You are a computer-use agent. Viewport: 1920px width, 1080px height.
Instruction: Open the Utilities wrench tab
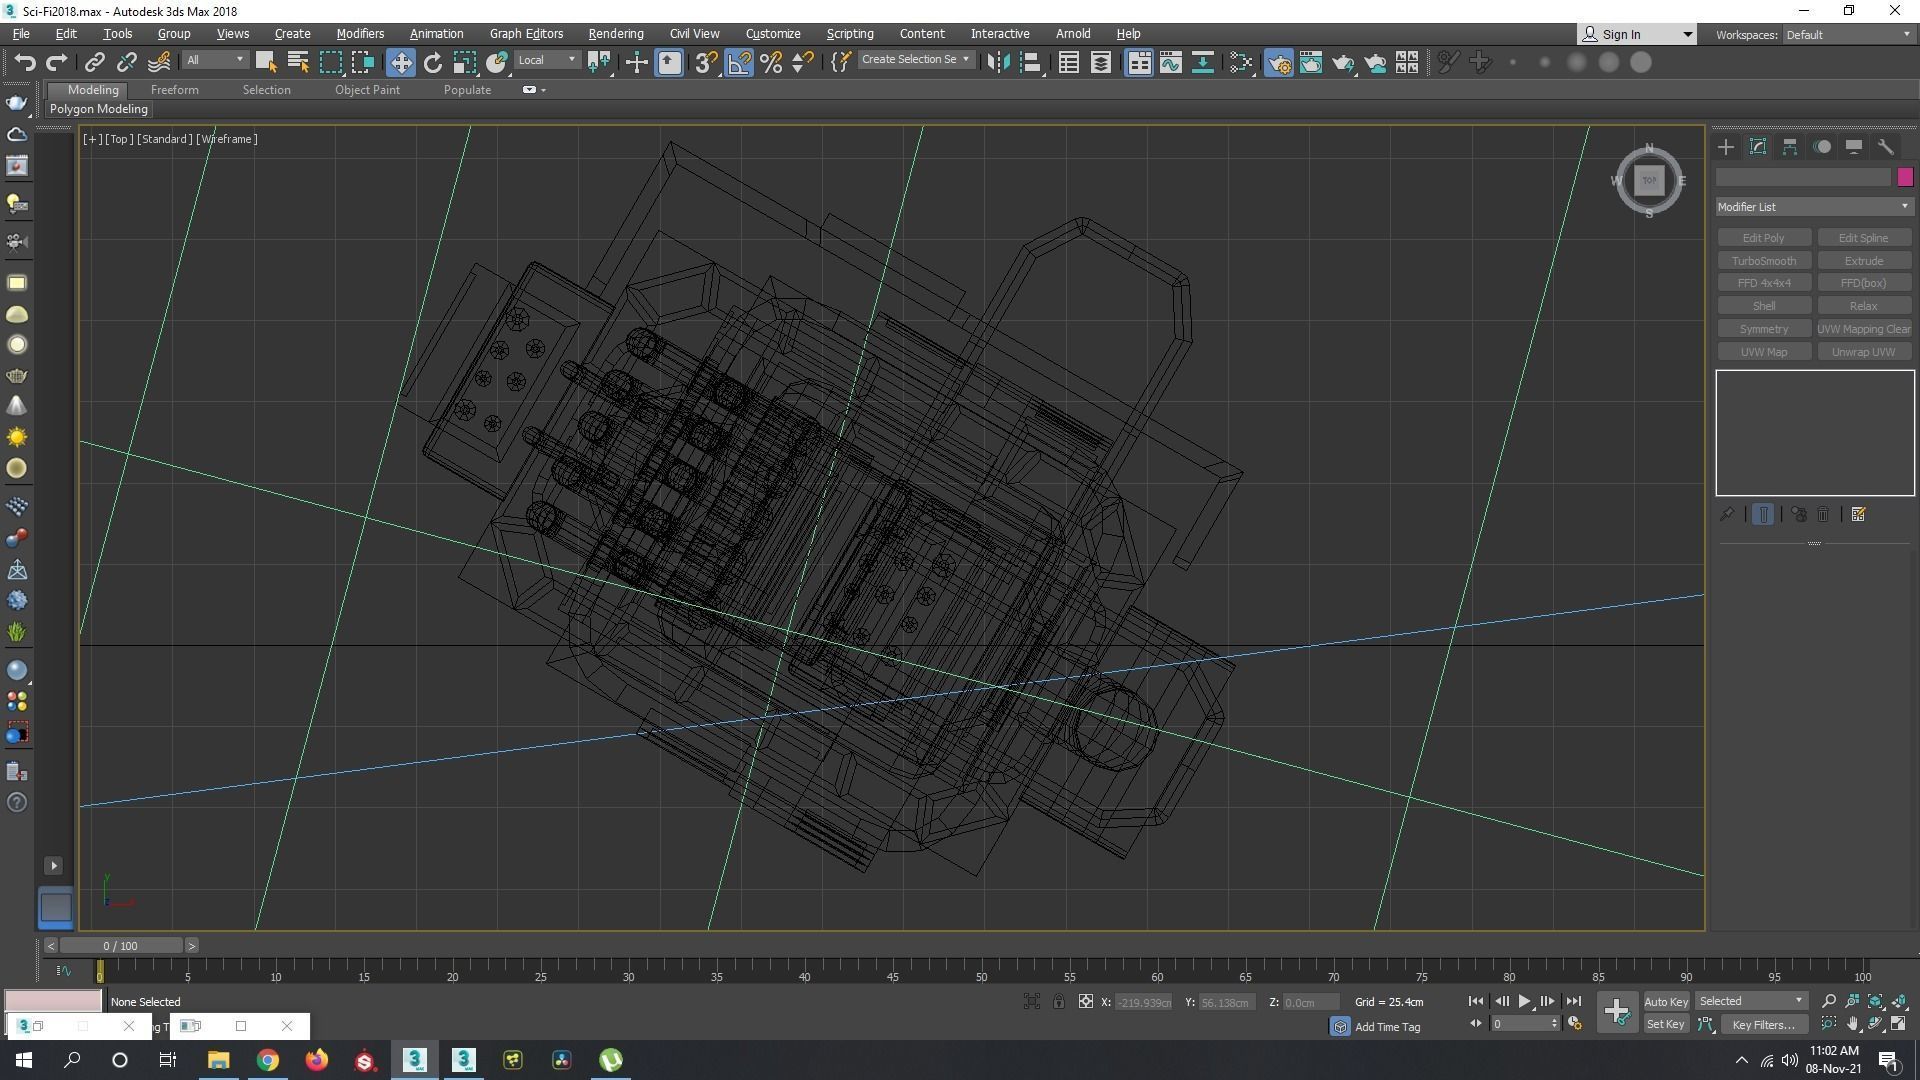tap(1885, 147)
